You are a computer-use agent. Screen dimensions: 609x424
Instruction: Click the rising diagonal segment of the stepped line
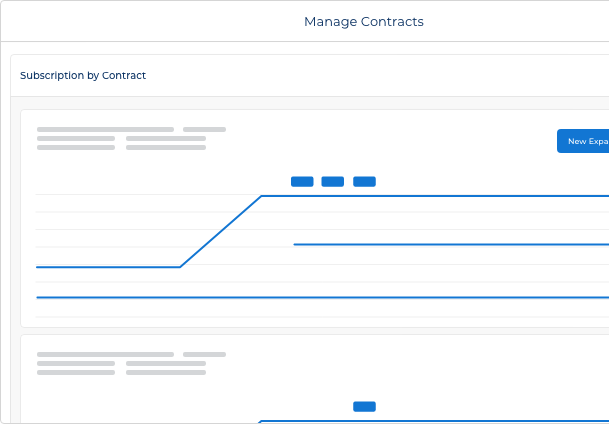[x=220, y=231]
